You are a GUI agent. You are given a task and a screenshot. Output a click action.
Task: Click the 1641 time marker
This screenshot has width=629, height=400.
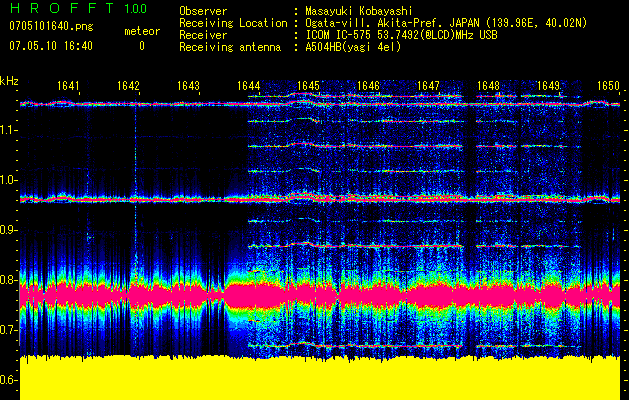pos(68,85)
